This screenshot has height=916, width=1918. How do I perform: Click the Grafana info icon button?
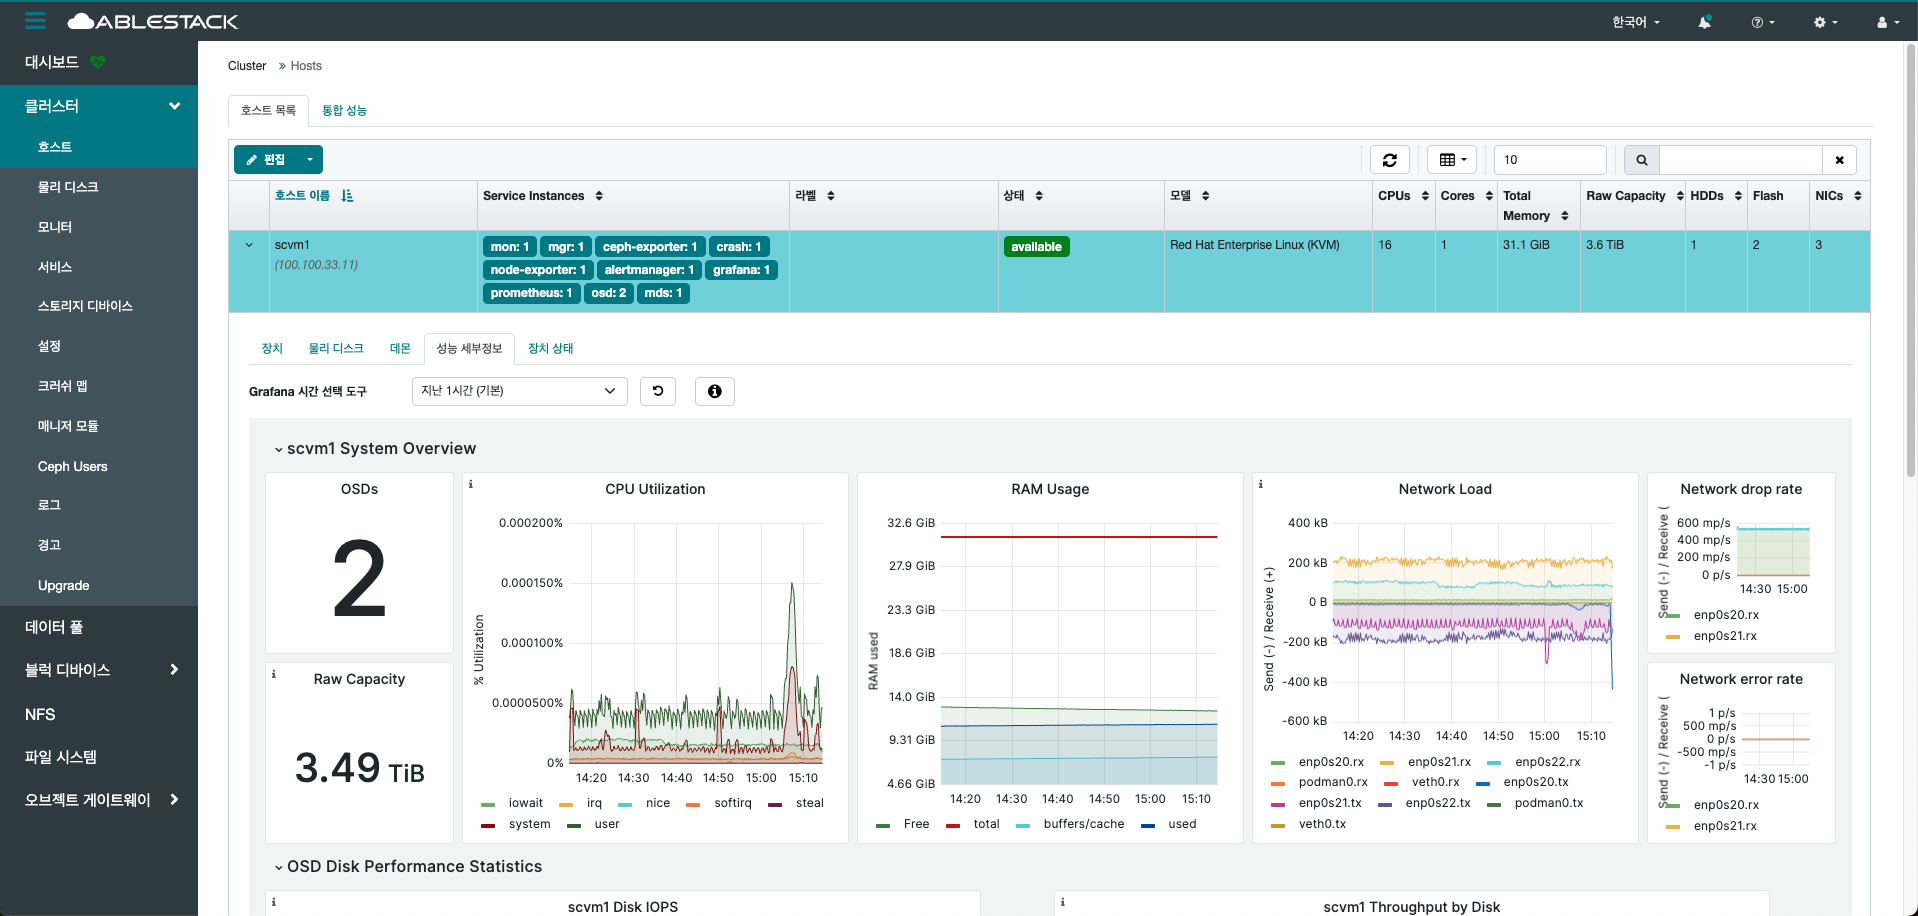click(x=714, y=391)
